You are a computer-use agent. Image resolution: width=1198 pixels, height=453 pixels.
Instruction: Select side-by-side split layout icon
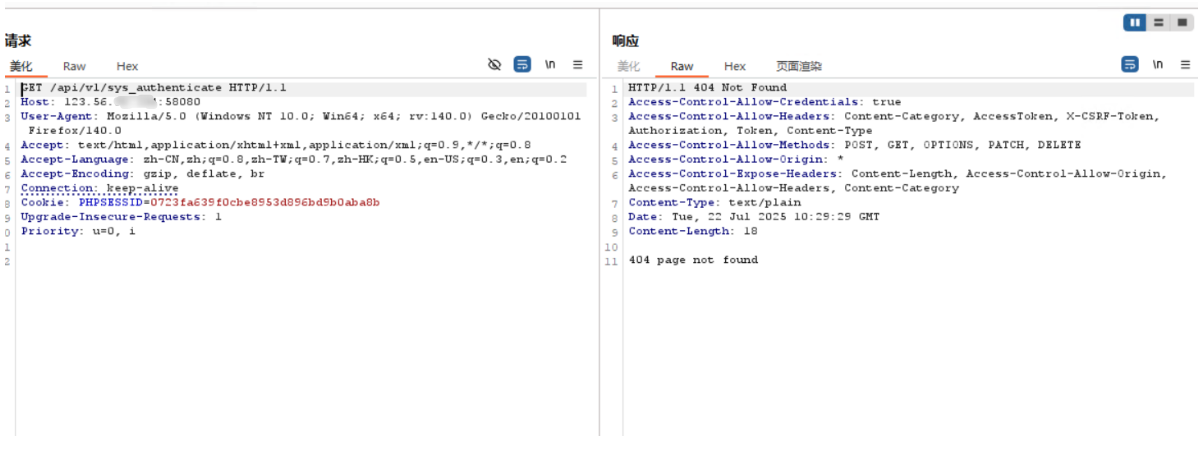tap(1135, 22)
